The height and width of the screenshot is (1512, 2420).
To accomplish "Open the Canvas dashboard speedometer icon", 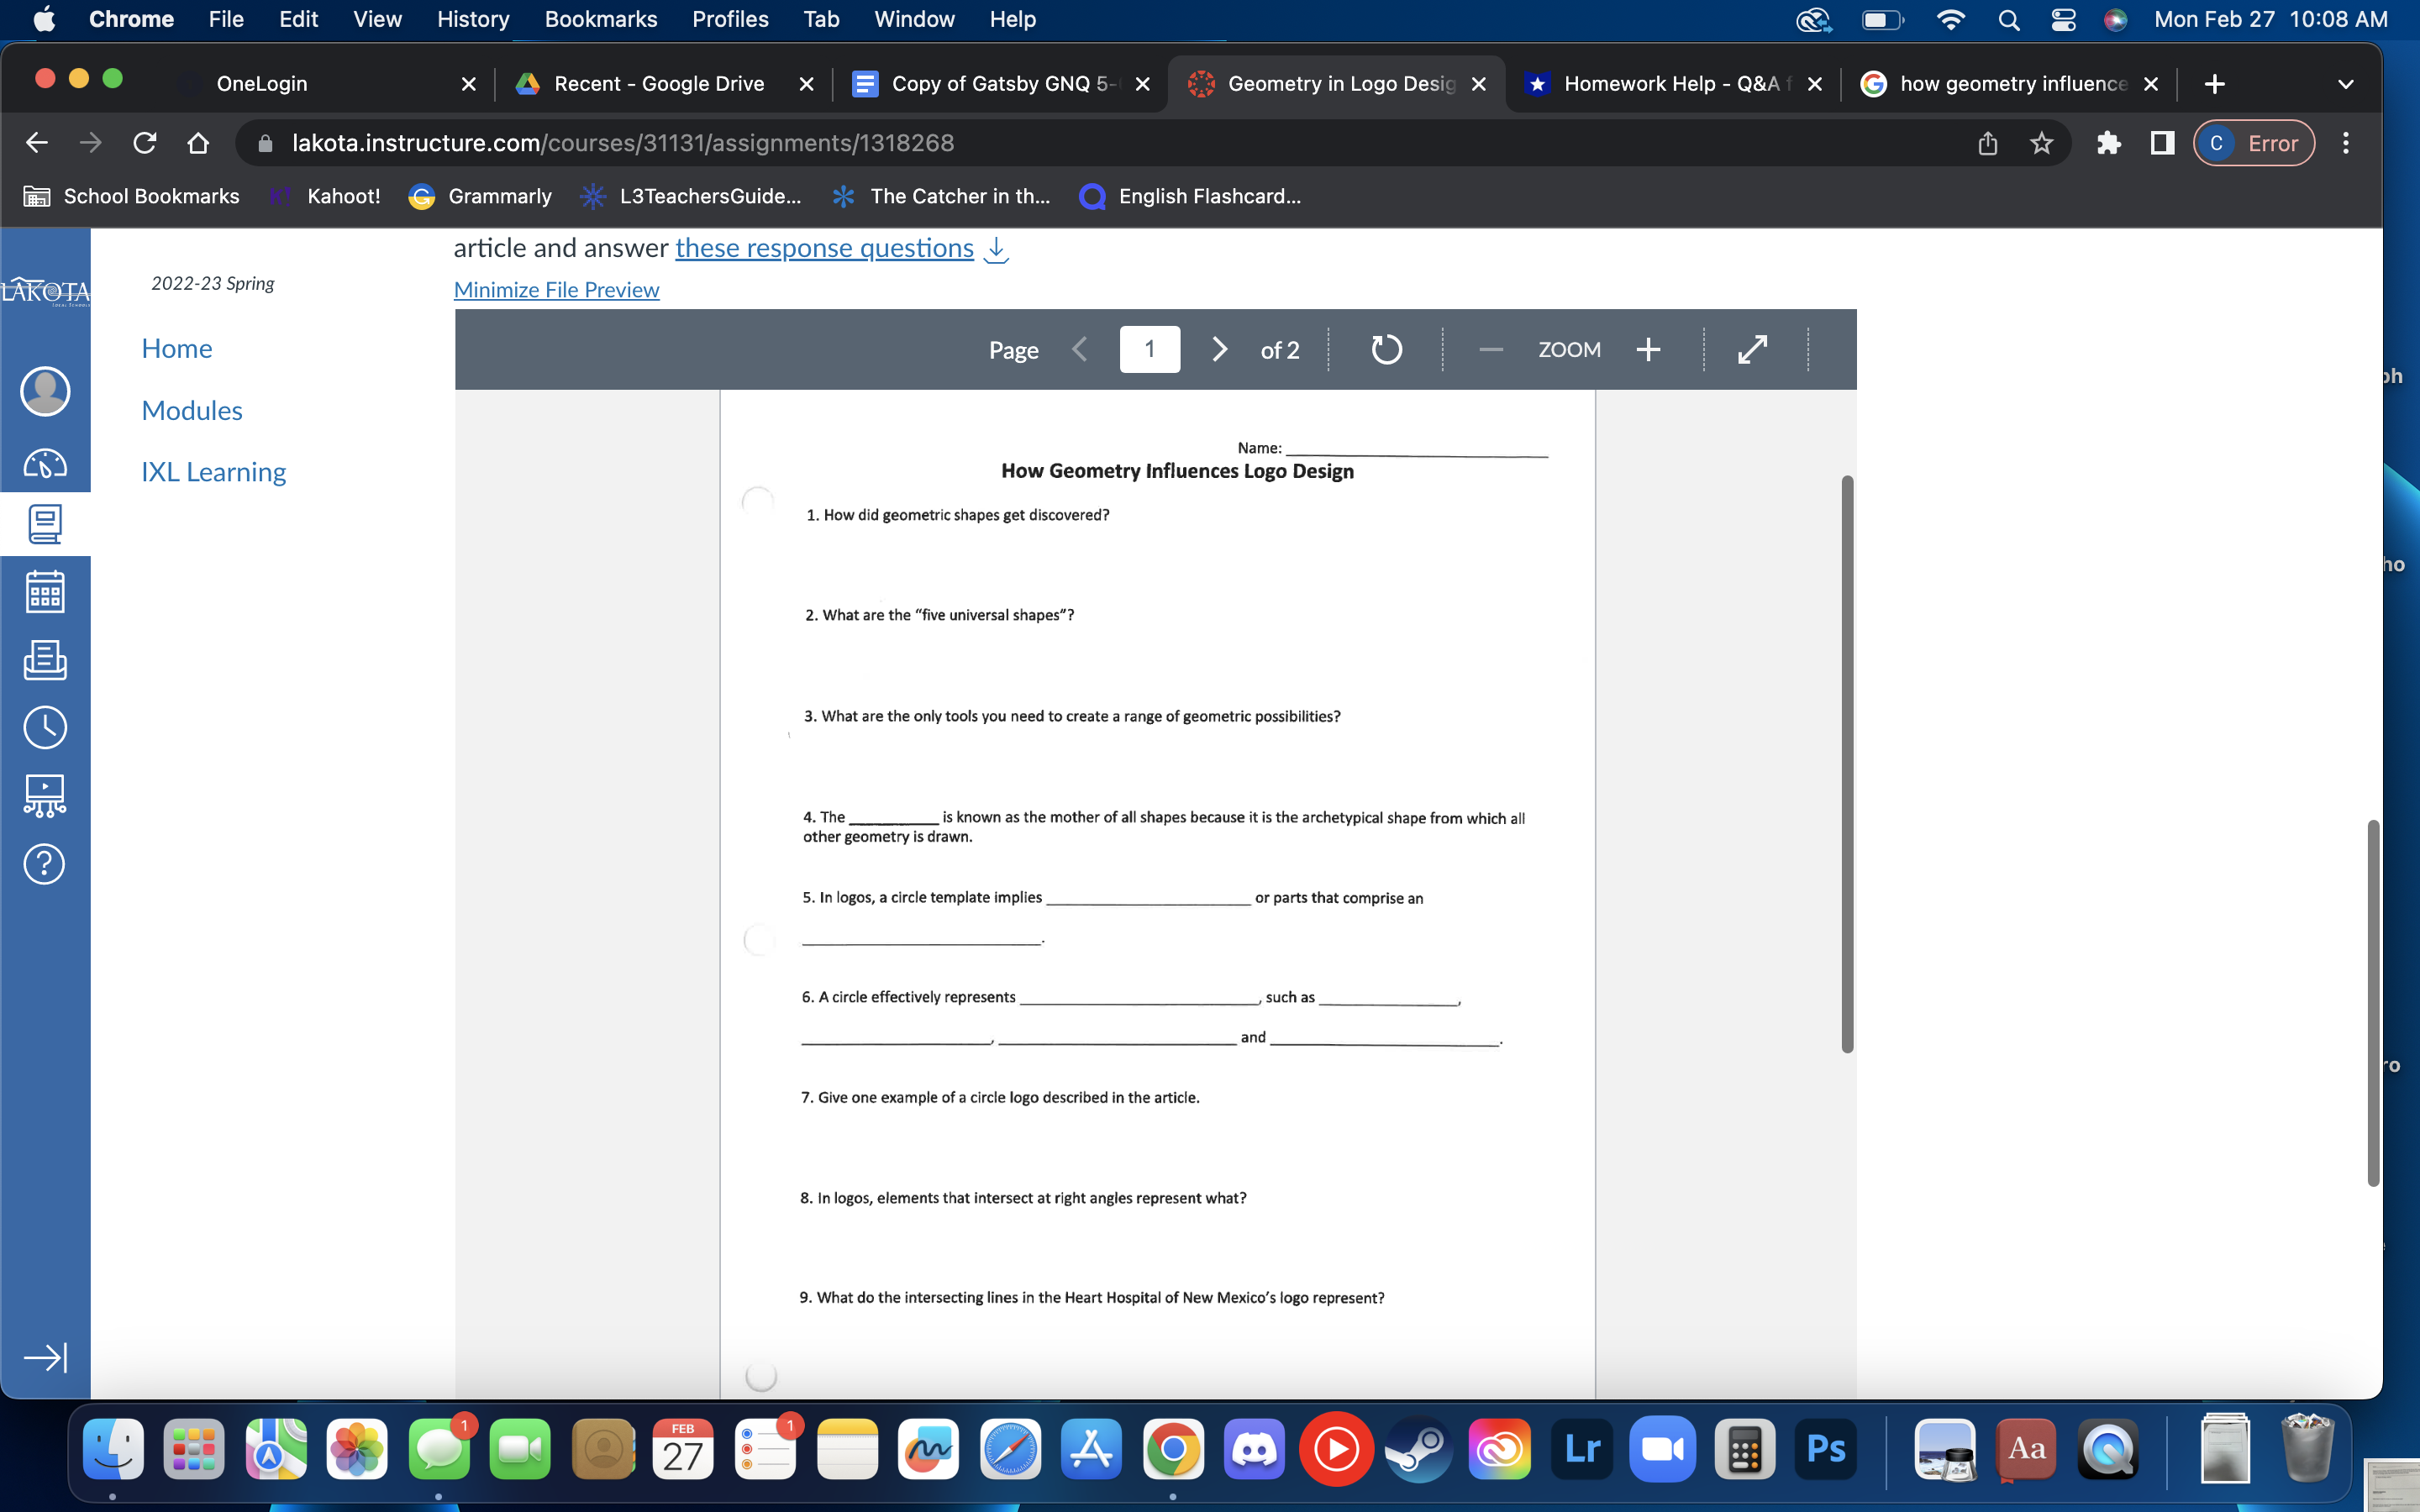I will tap(44, 463).
